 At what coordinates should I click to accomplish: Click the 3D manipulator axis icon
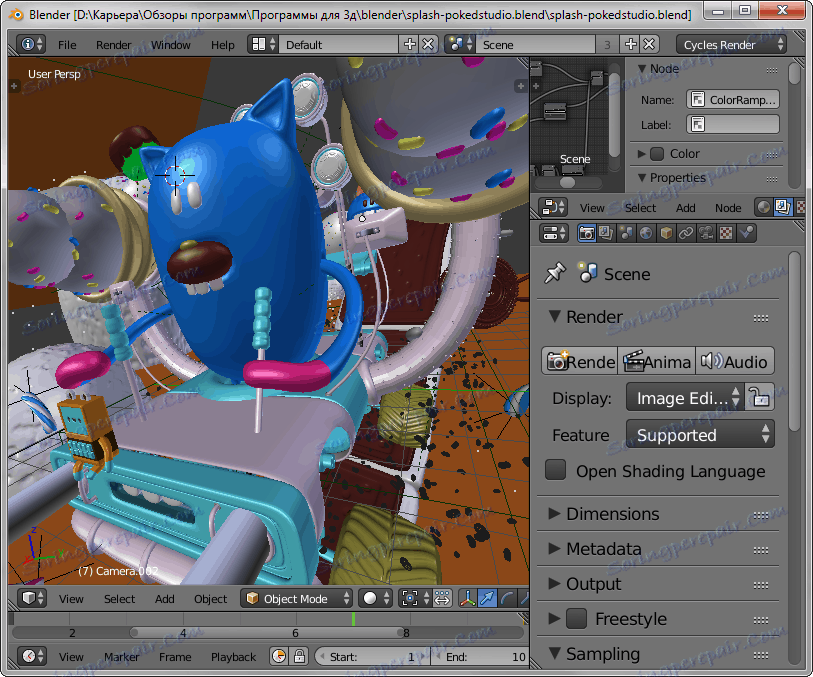coord(467,598)
